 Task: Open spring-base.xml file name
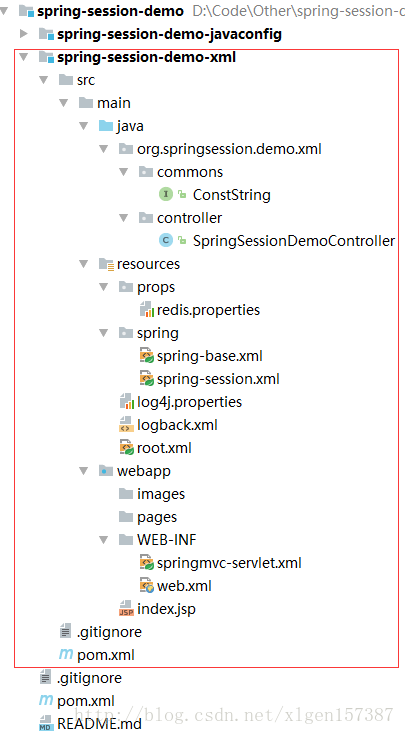pos(210,356)
